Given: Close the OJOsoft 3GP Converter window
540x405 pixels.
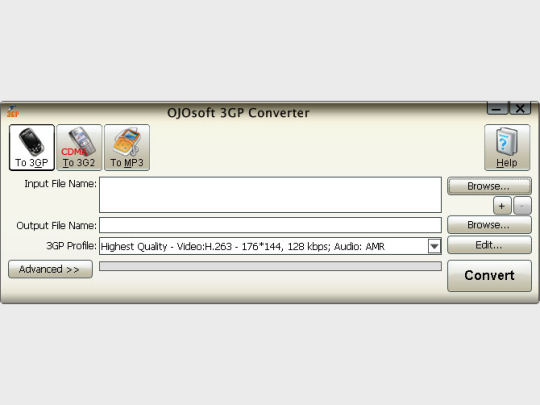Looking at the screenshot, I should point(520,108).
